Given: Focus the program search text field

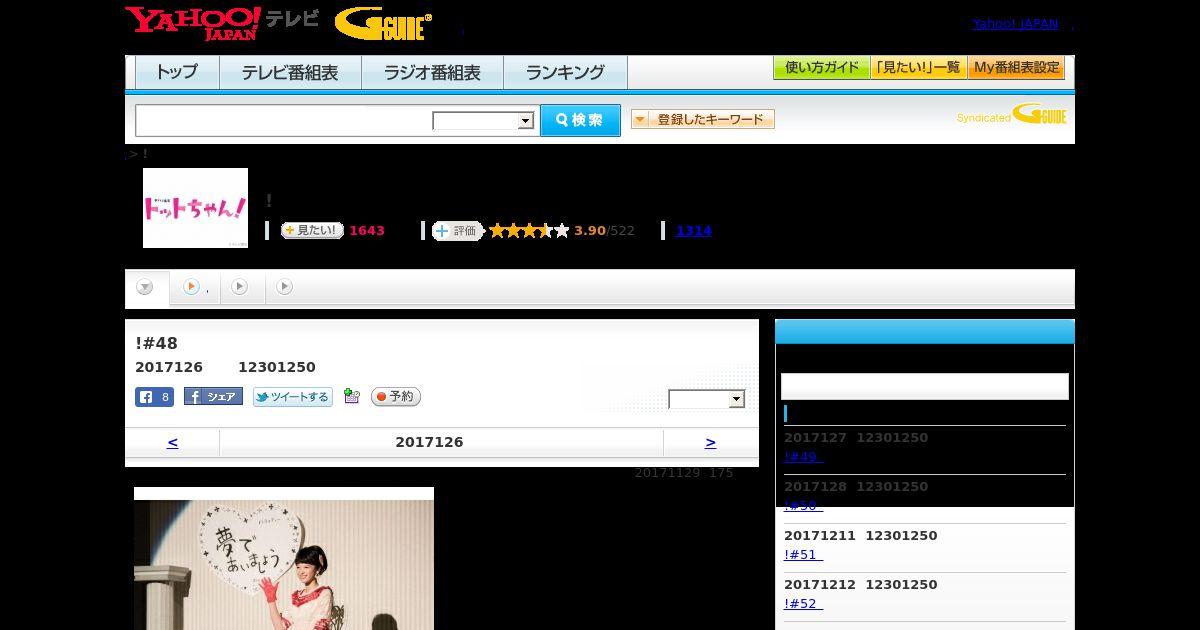Looking at the screenshot, I should (284, 120).
